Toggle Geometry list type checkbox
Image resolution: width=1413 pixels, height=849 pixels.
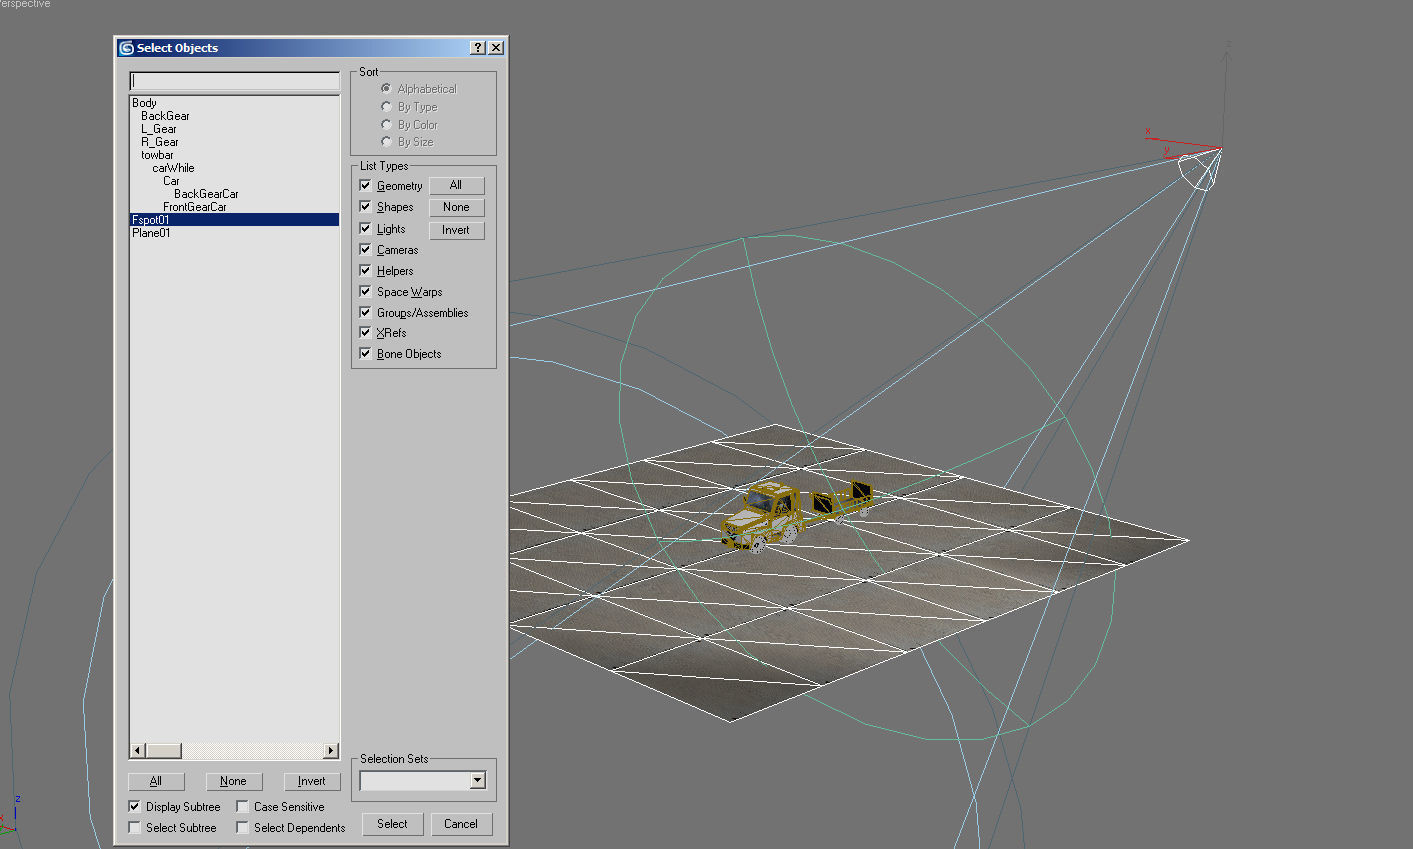click(x=365, y=185)
